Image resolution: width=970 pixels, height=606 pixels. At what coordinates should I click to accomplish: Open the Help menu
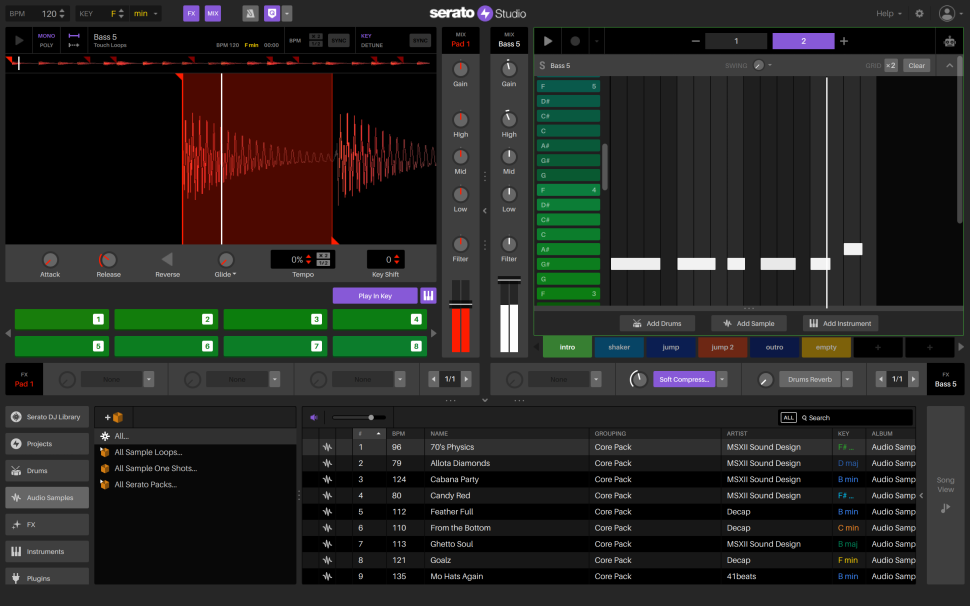[888, 13]
